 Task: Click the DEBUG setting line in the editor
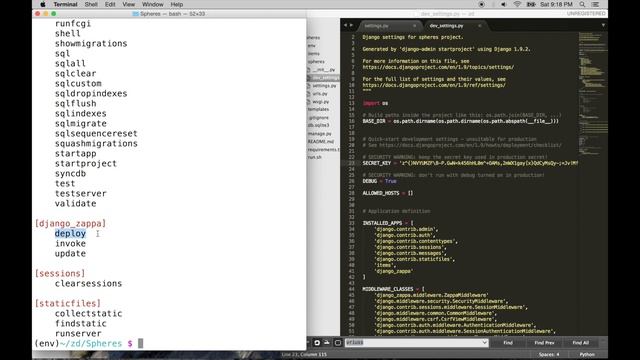(x=379, y=181)
